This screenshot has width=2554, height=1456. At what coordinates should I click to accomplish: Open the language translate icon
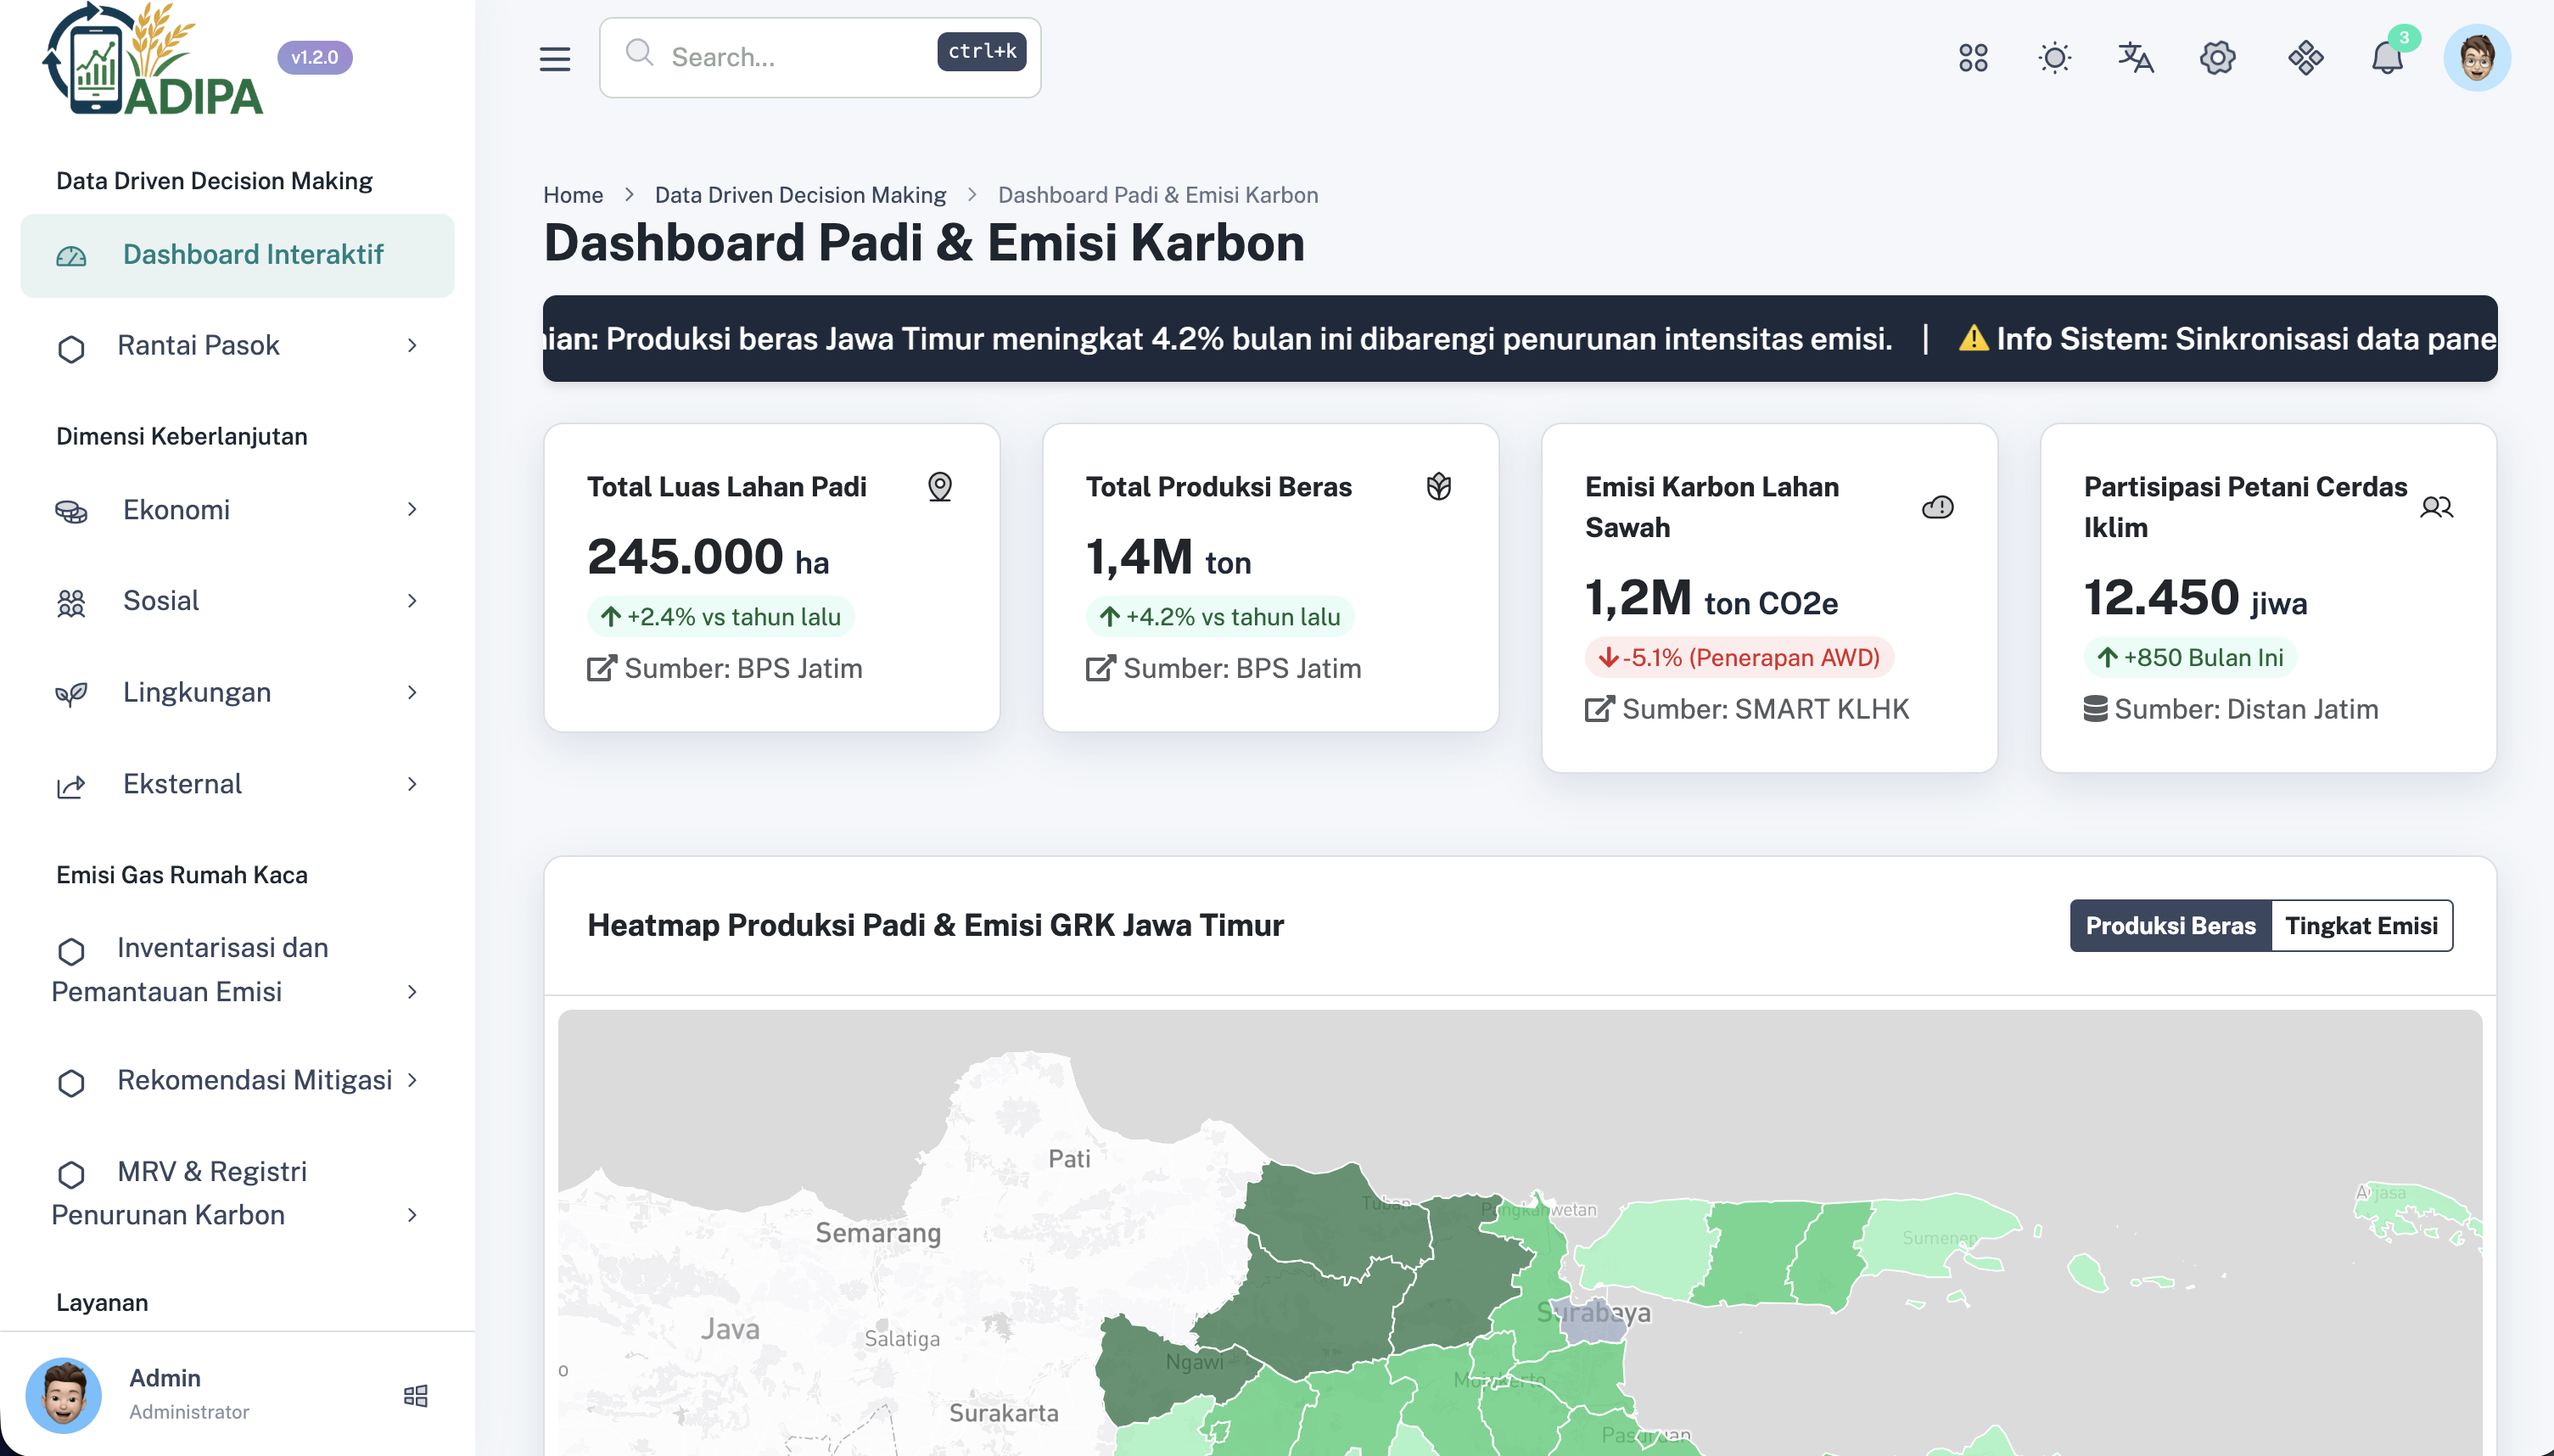2135,58
